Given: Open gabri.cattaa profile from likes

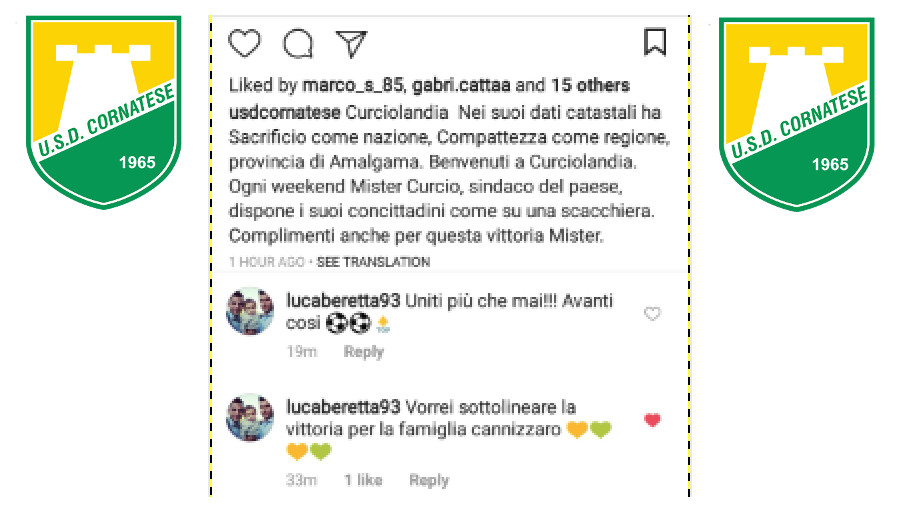Looking at the screenshot, I should (461, 86).
